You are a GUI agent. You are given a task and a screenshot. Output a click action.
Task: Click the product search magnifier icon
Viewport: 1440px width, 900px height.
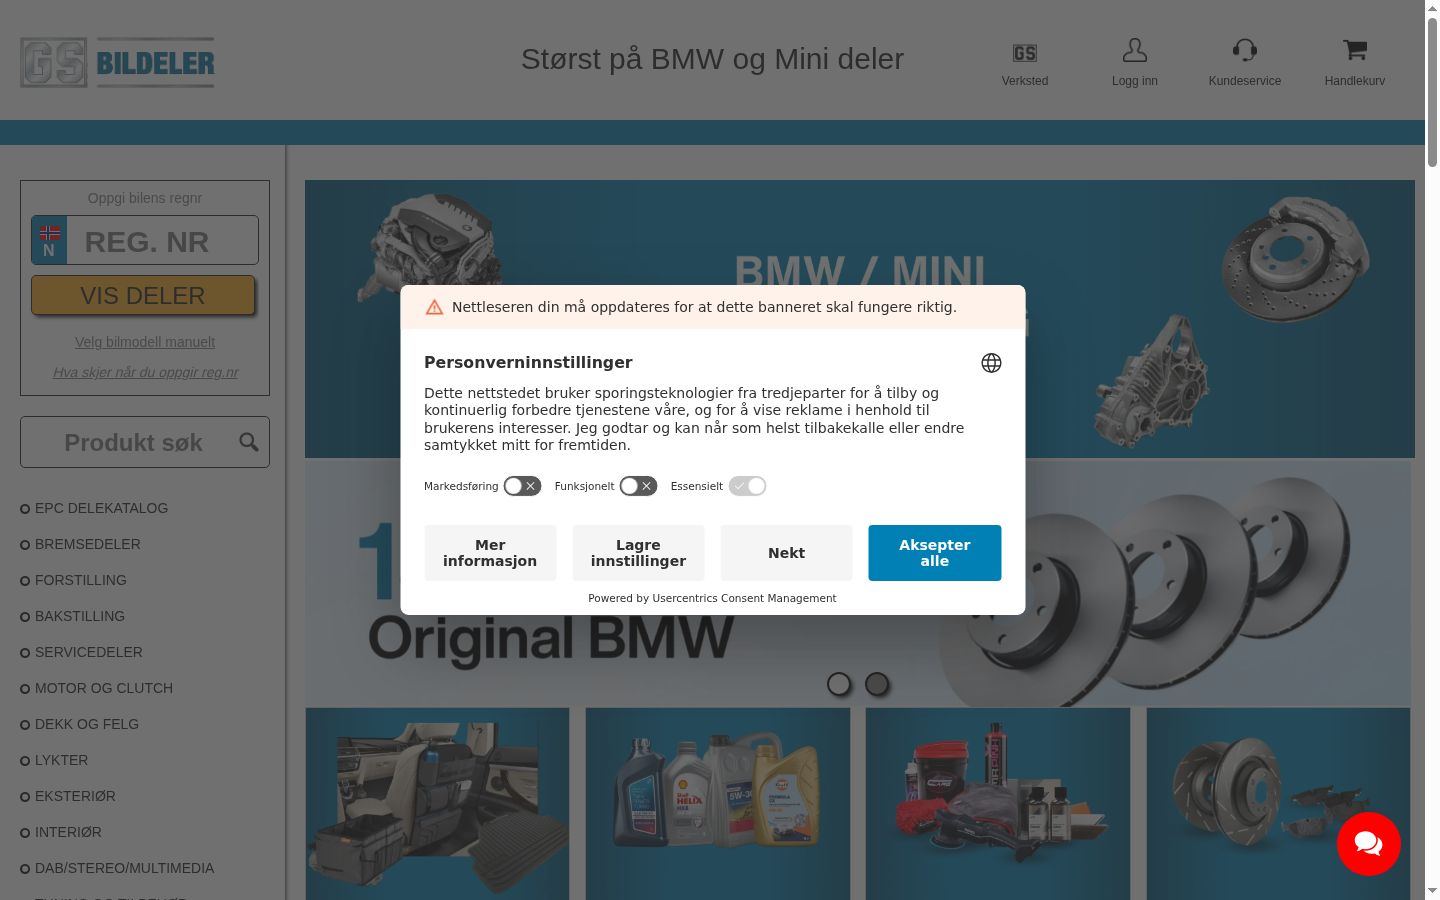click(x=249, y=442)
